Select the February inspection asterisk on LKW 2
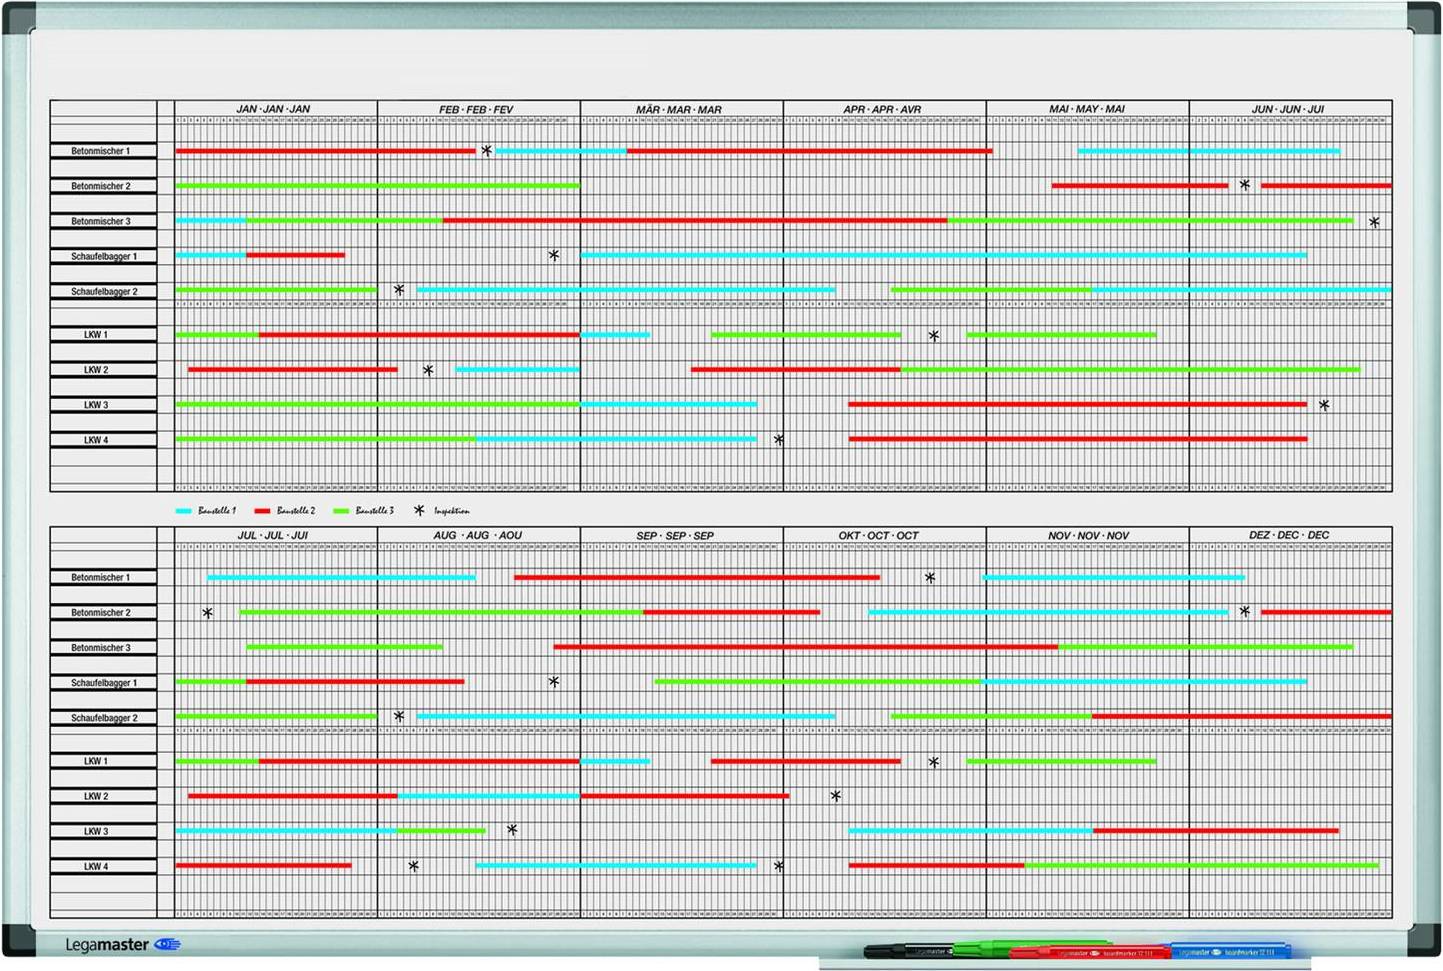 click(x=428, y=370)
